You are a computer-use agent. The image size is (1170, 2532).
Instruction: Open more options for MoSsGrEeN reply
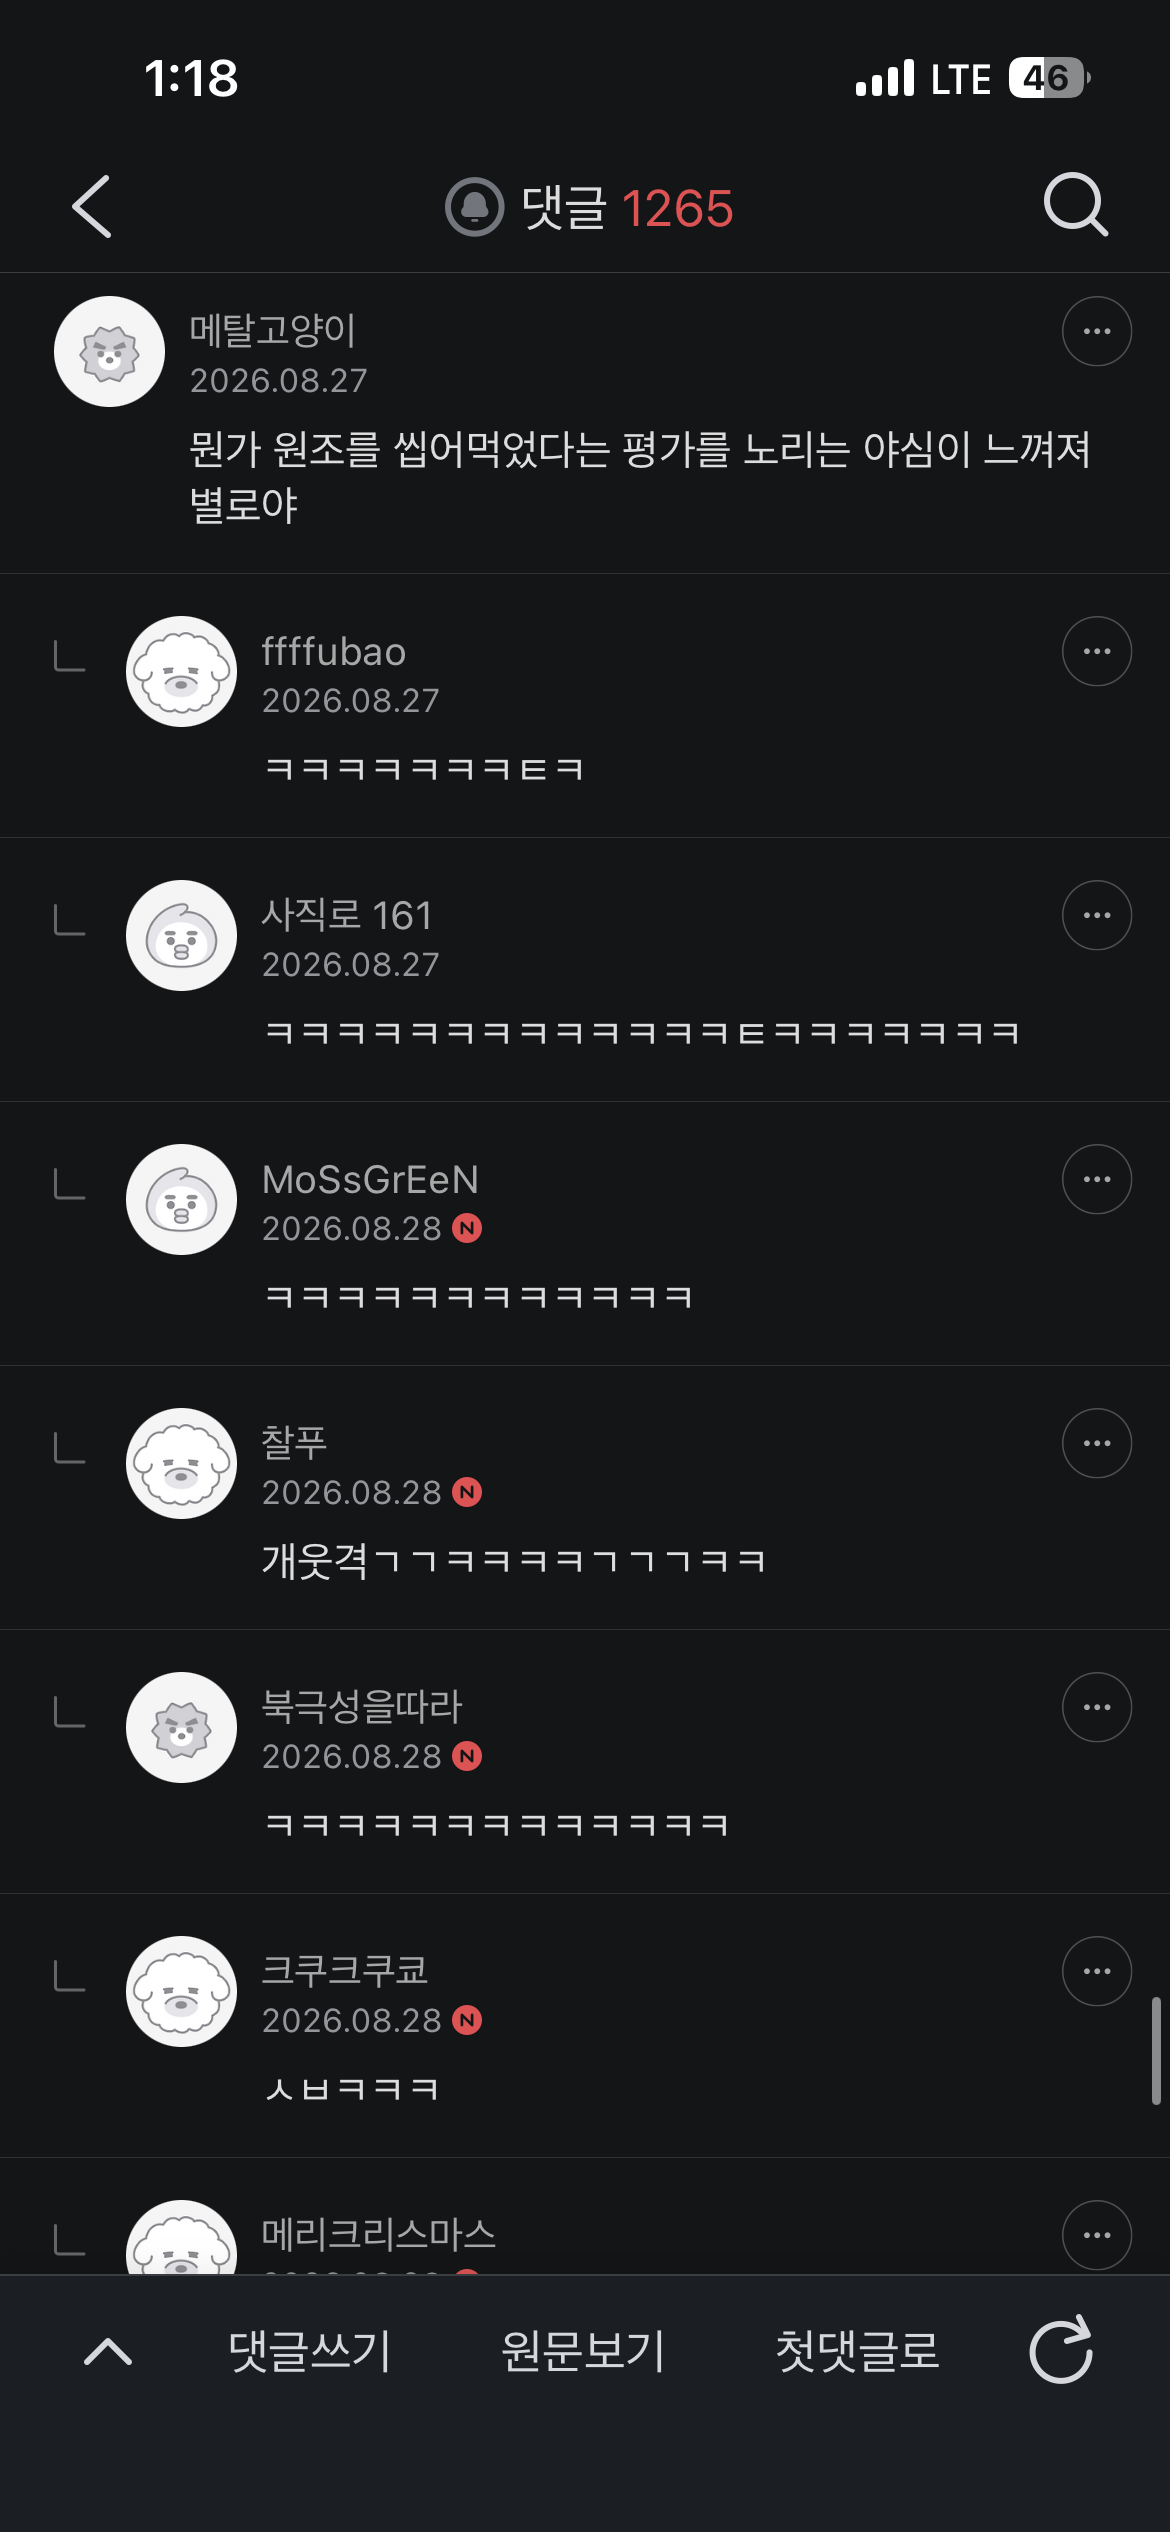coord(1097,1179)
